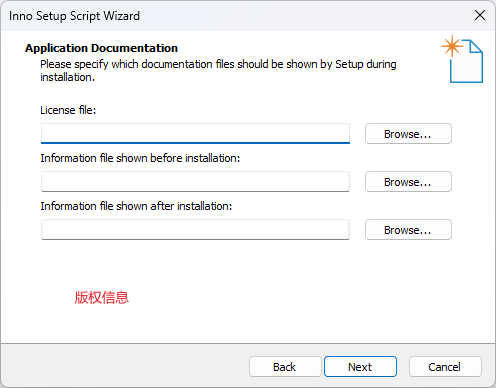Click the empty footer area left of Back
Image resolution: width=496 pixels, height=388 pixels.
(125, 366)
